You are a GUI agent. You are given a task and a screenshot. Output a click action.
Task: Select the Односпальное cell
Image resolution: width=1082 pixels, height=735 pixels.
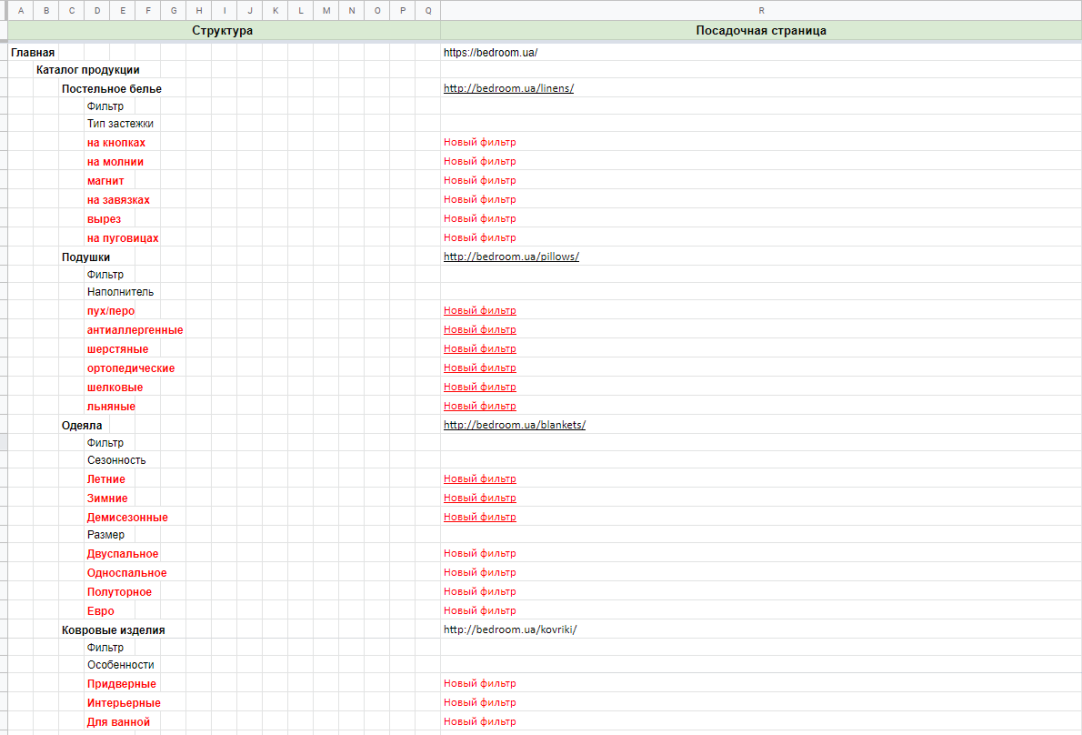click(127, 574)
